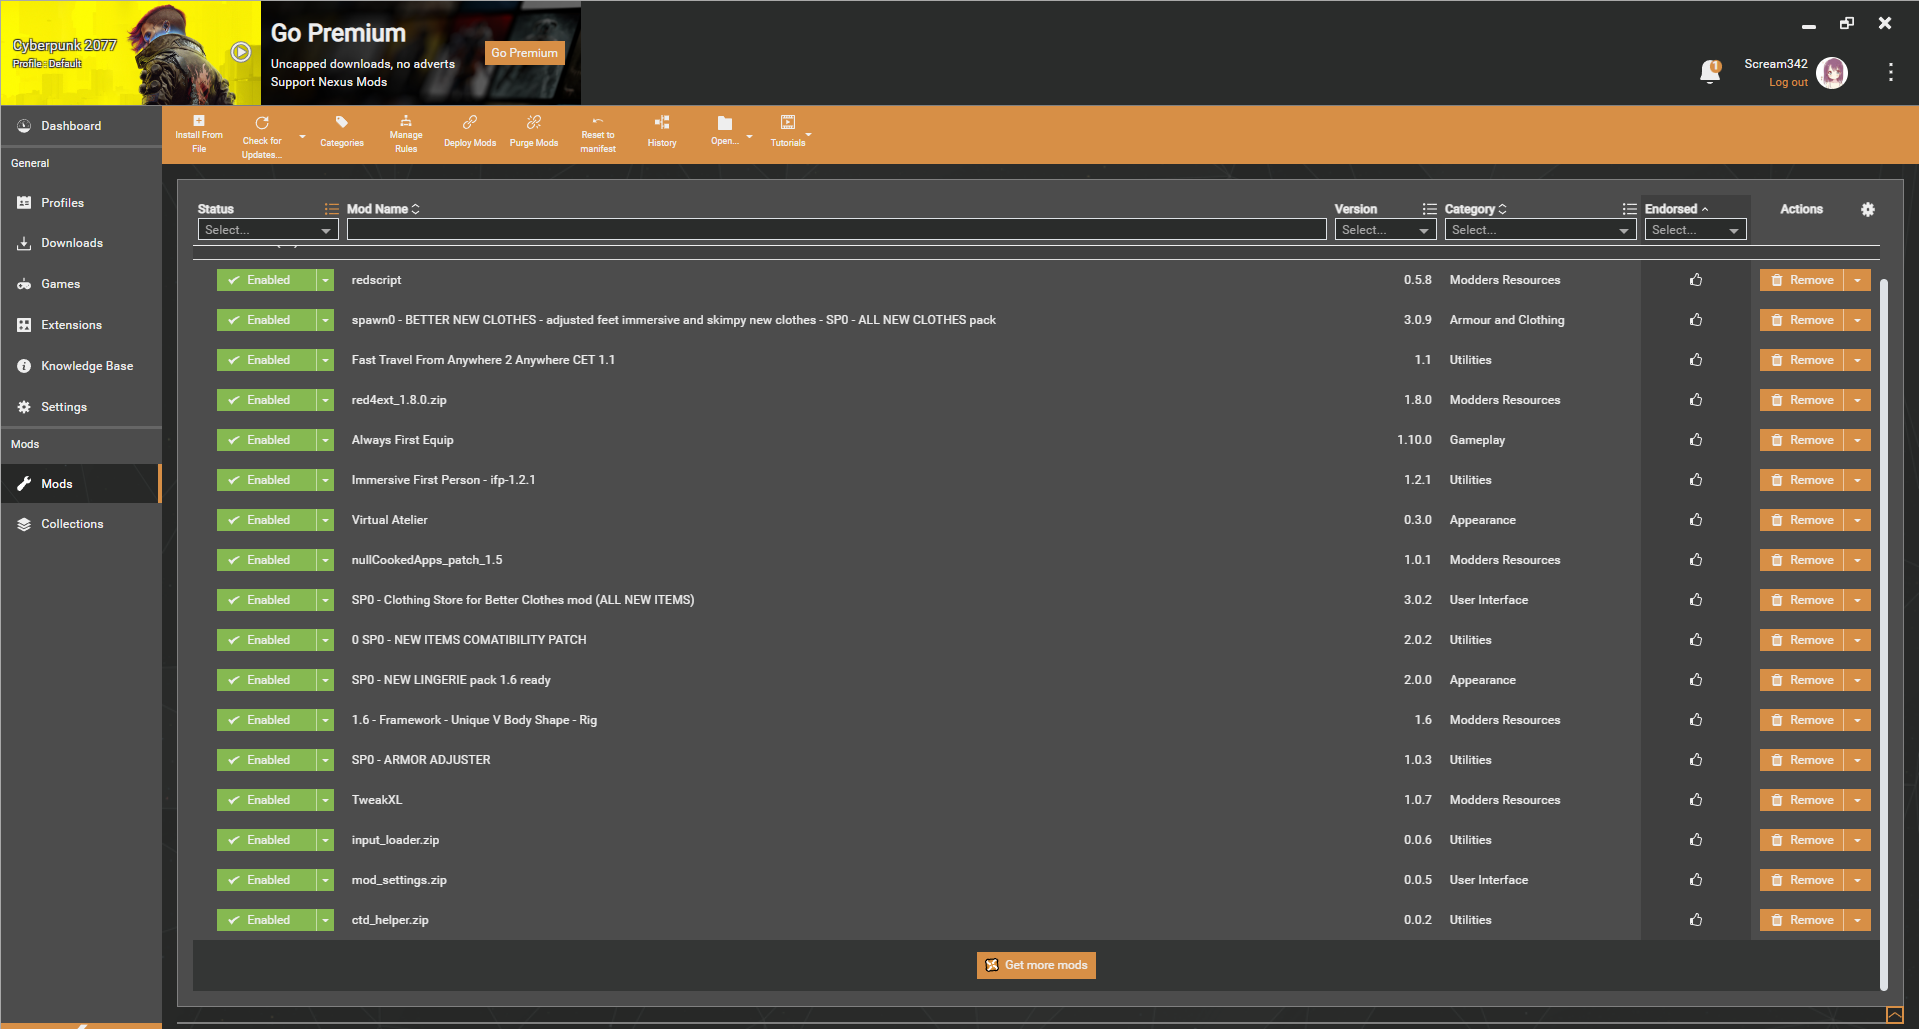Click Get more mods button
The image size is (1919, 1029).
(1036, 965)
